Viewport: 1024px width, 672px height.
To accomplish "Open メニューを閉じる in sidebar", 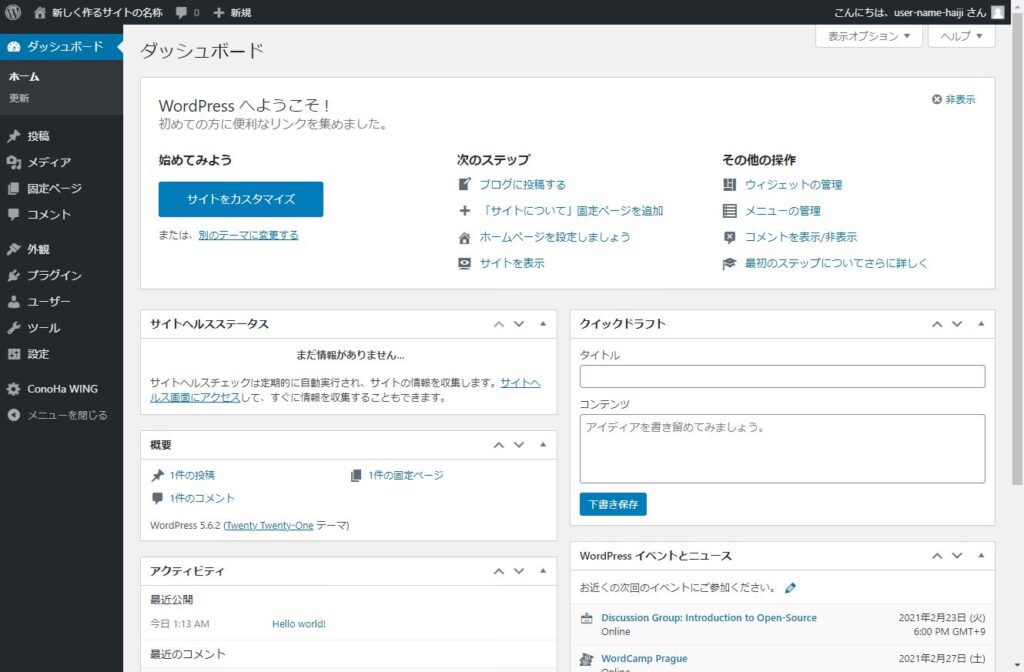I will 61,415.
